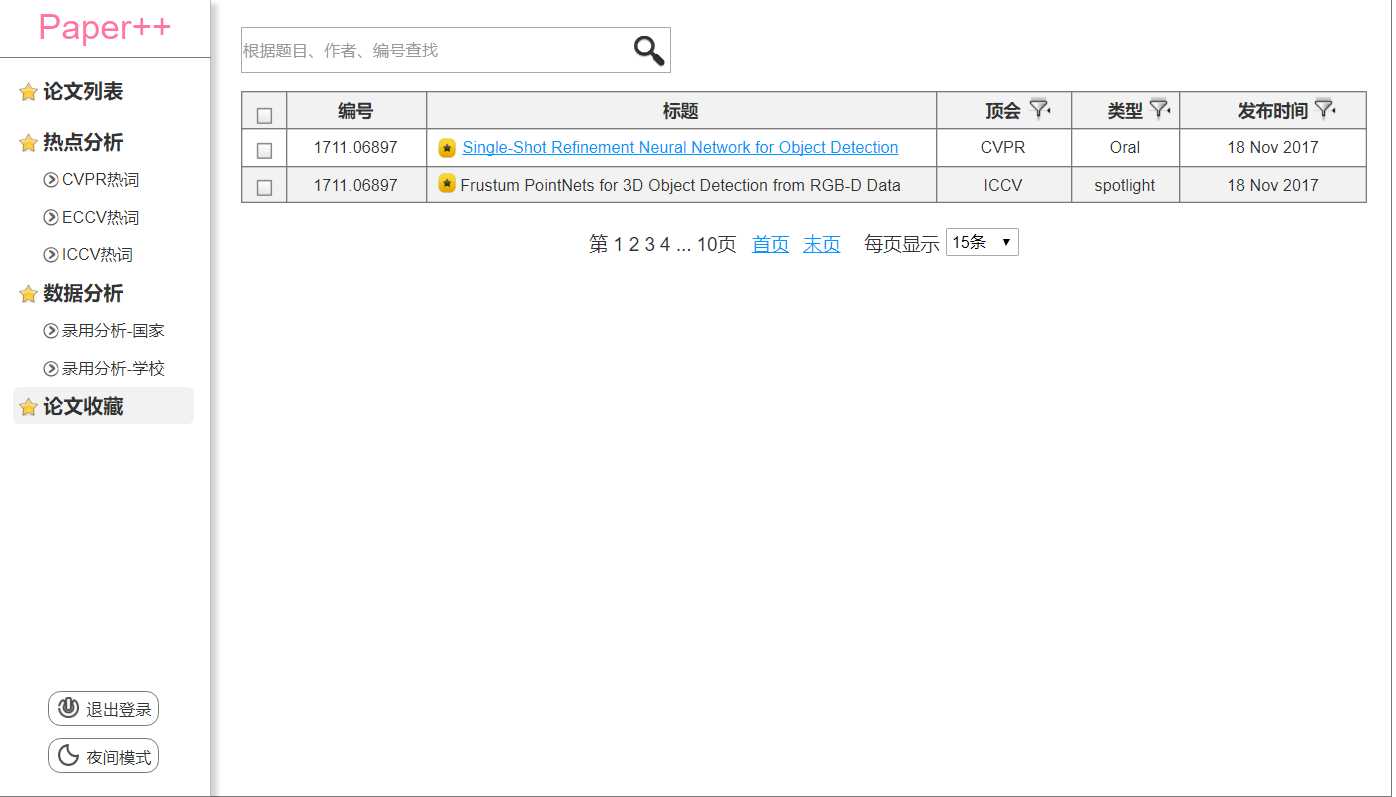Click the 标题 column header
Viewport: 1396px width, 797px height.
pyautogui.click(x=681, y=112)
